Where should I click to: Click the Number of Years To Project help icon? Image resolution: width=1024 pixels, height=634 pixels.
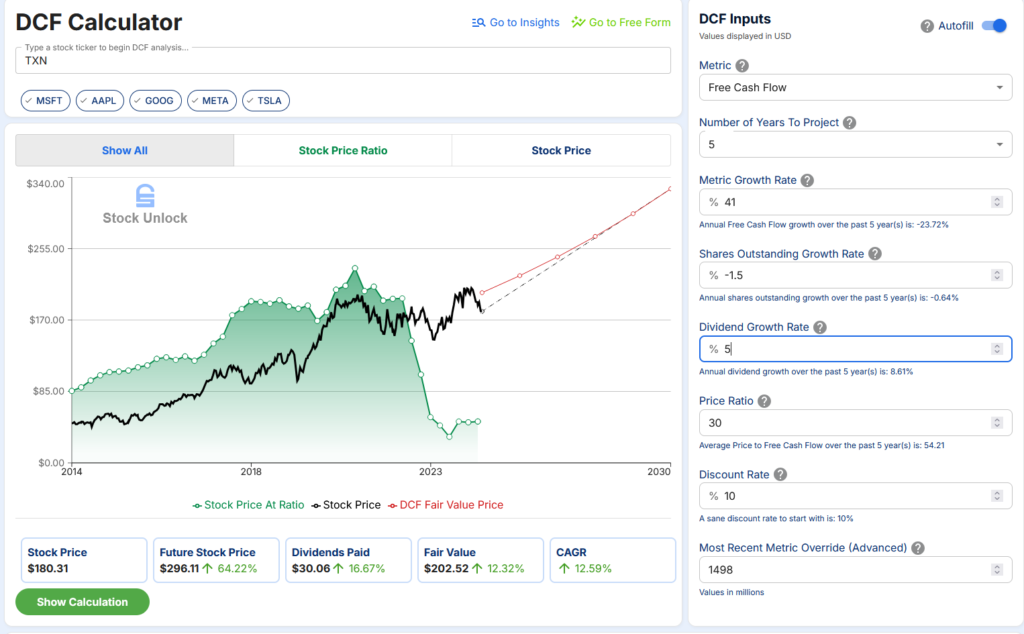849,123
